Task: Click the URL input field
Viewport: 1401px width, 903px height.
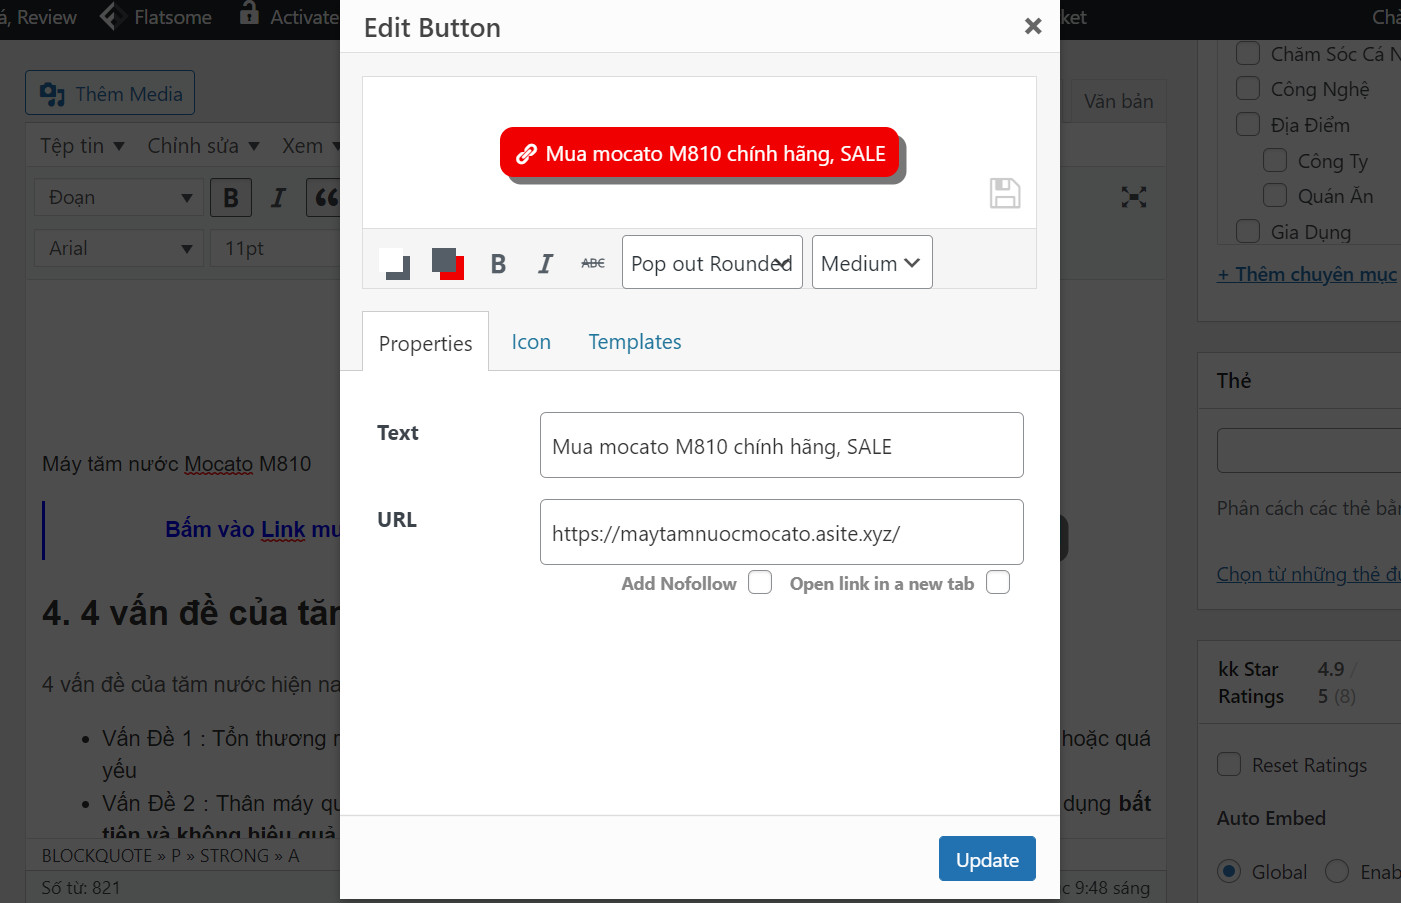Action: (782, 532)
